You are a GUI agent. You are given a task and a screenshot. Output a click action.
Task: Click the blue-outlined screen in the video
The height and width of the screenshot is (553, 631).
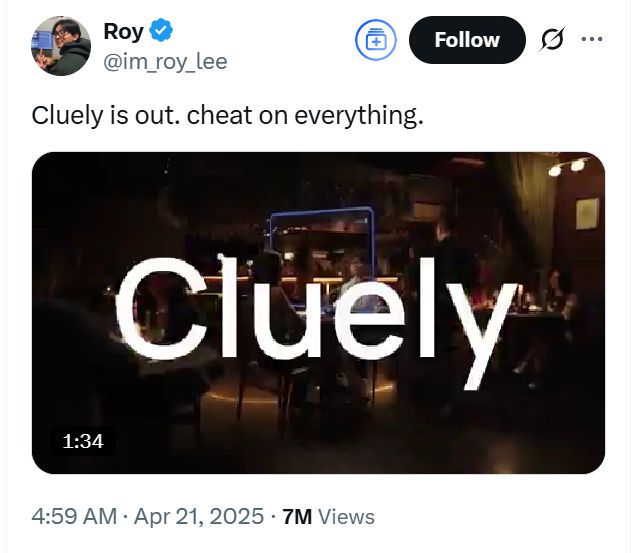pos(322,240)
